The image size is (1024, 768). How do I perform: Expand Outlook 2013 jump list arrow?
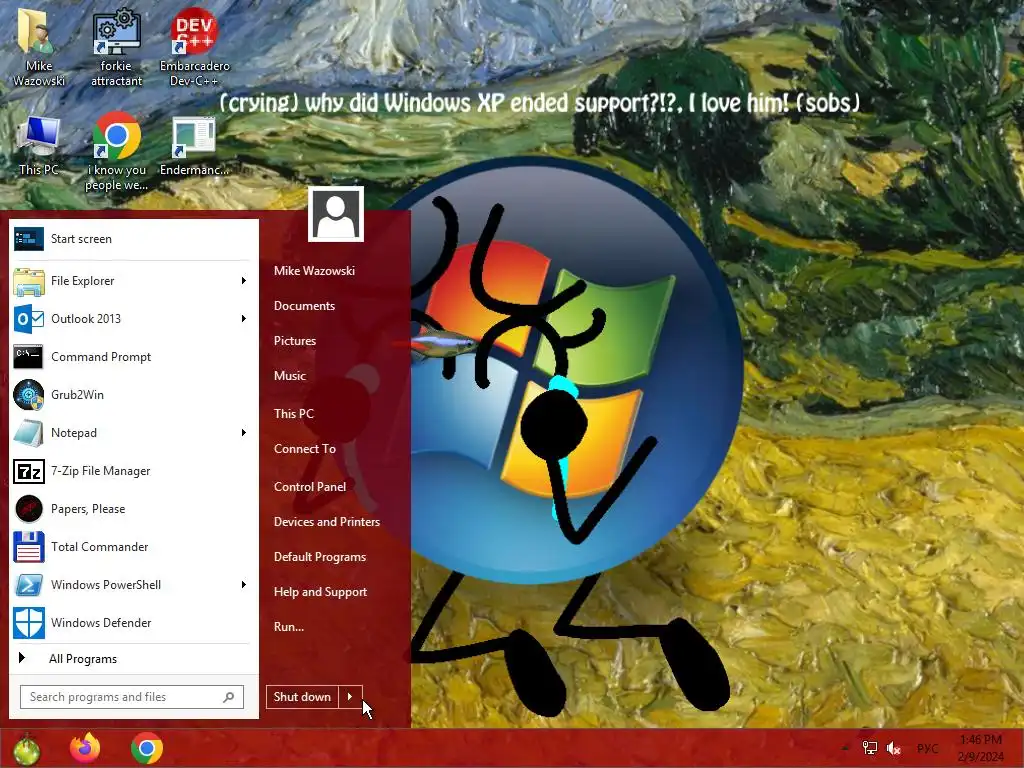[x=244, y=319]
